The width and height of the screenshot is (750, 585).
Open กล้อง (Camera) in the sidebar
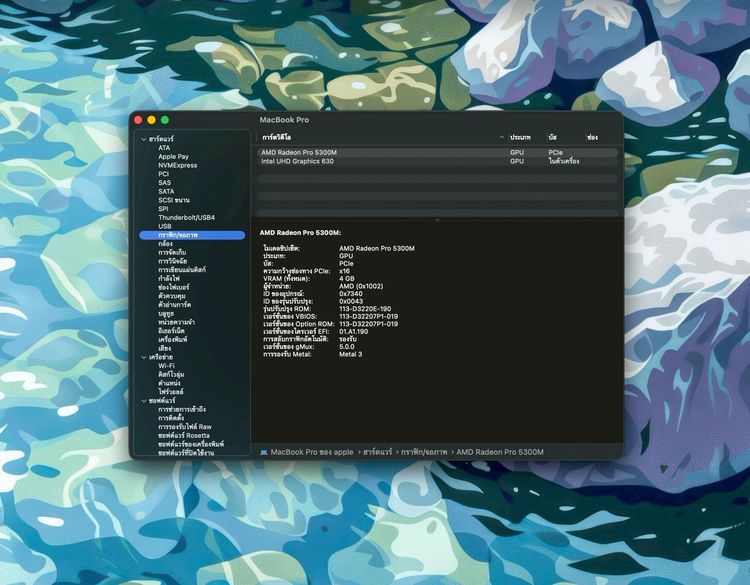pos(165,244)
